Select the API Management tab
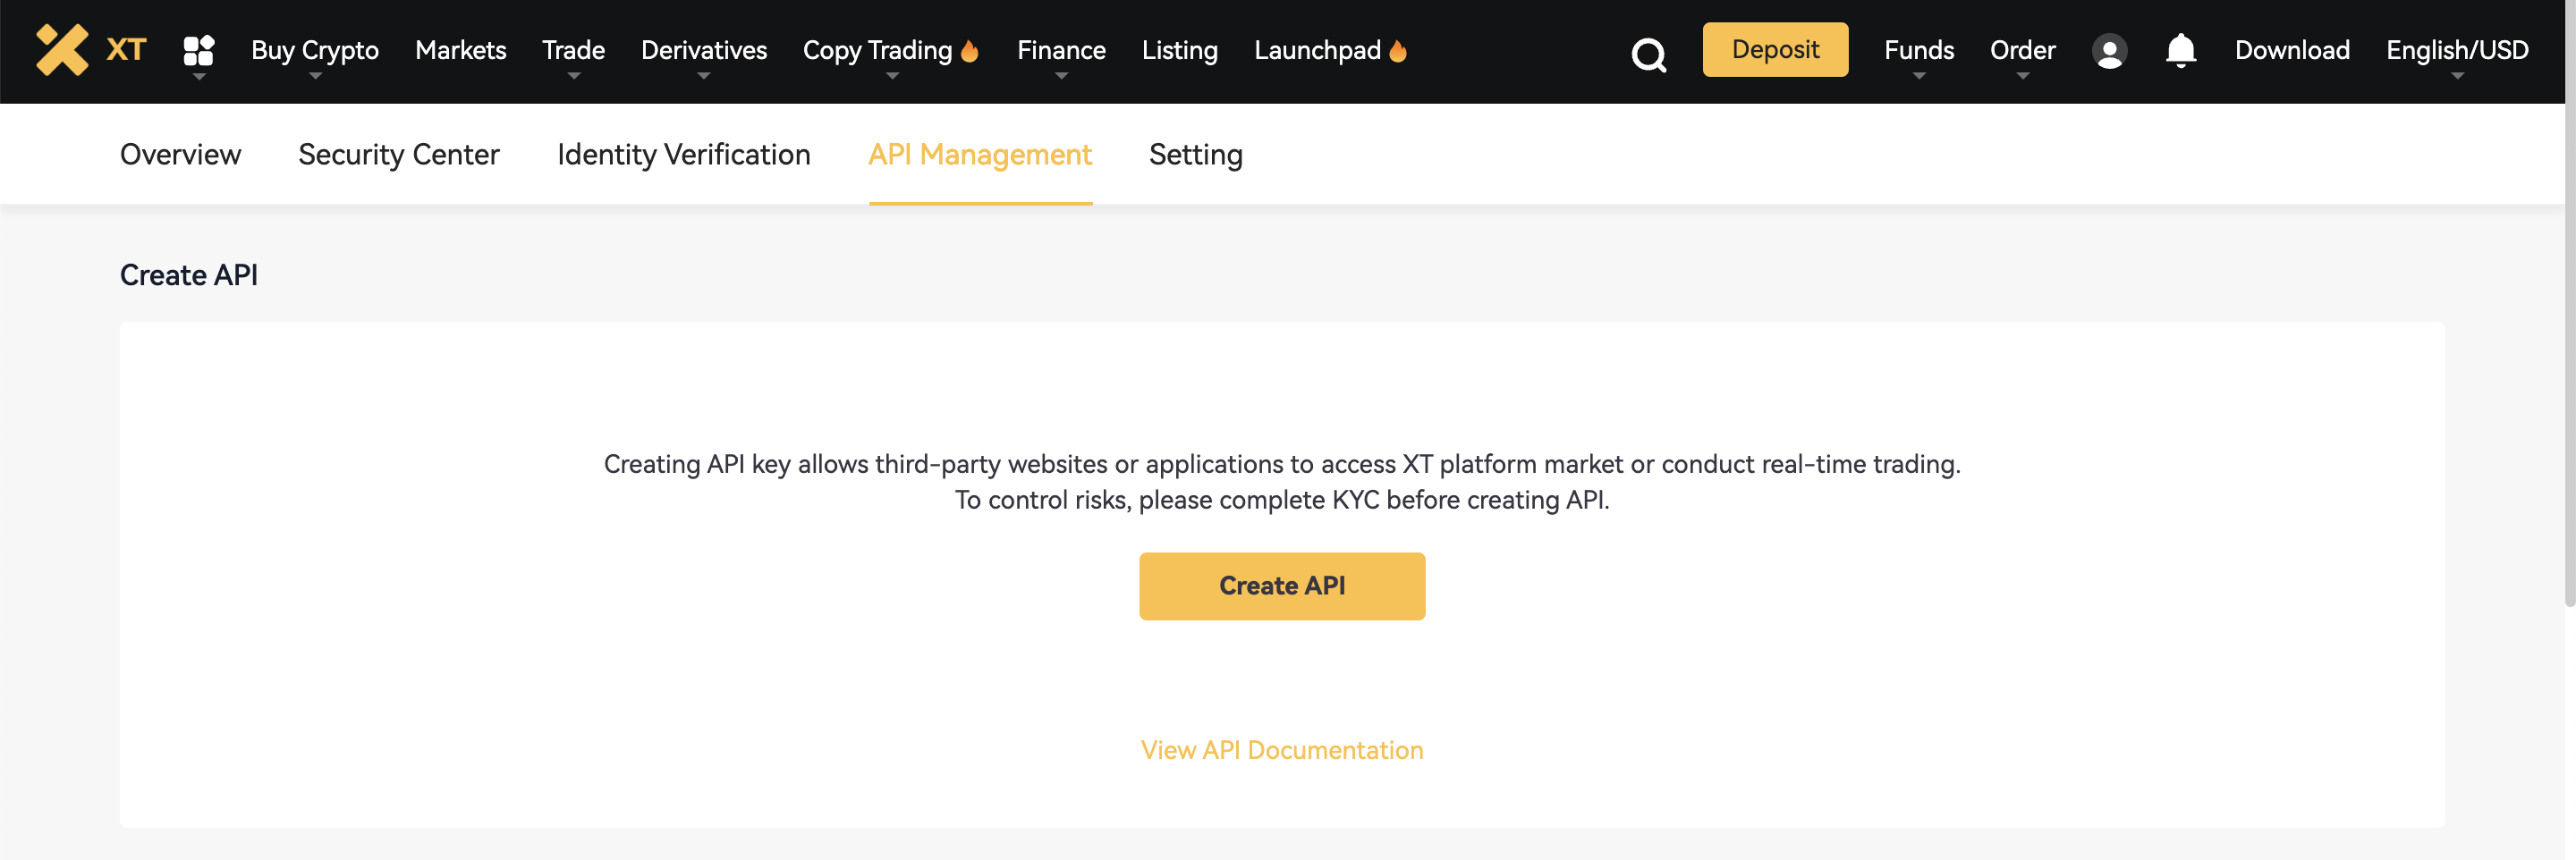 (980, 155)
